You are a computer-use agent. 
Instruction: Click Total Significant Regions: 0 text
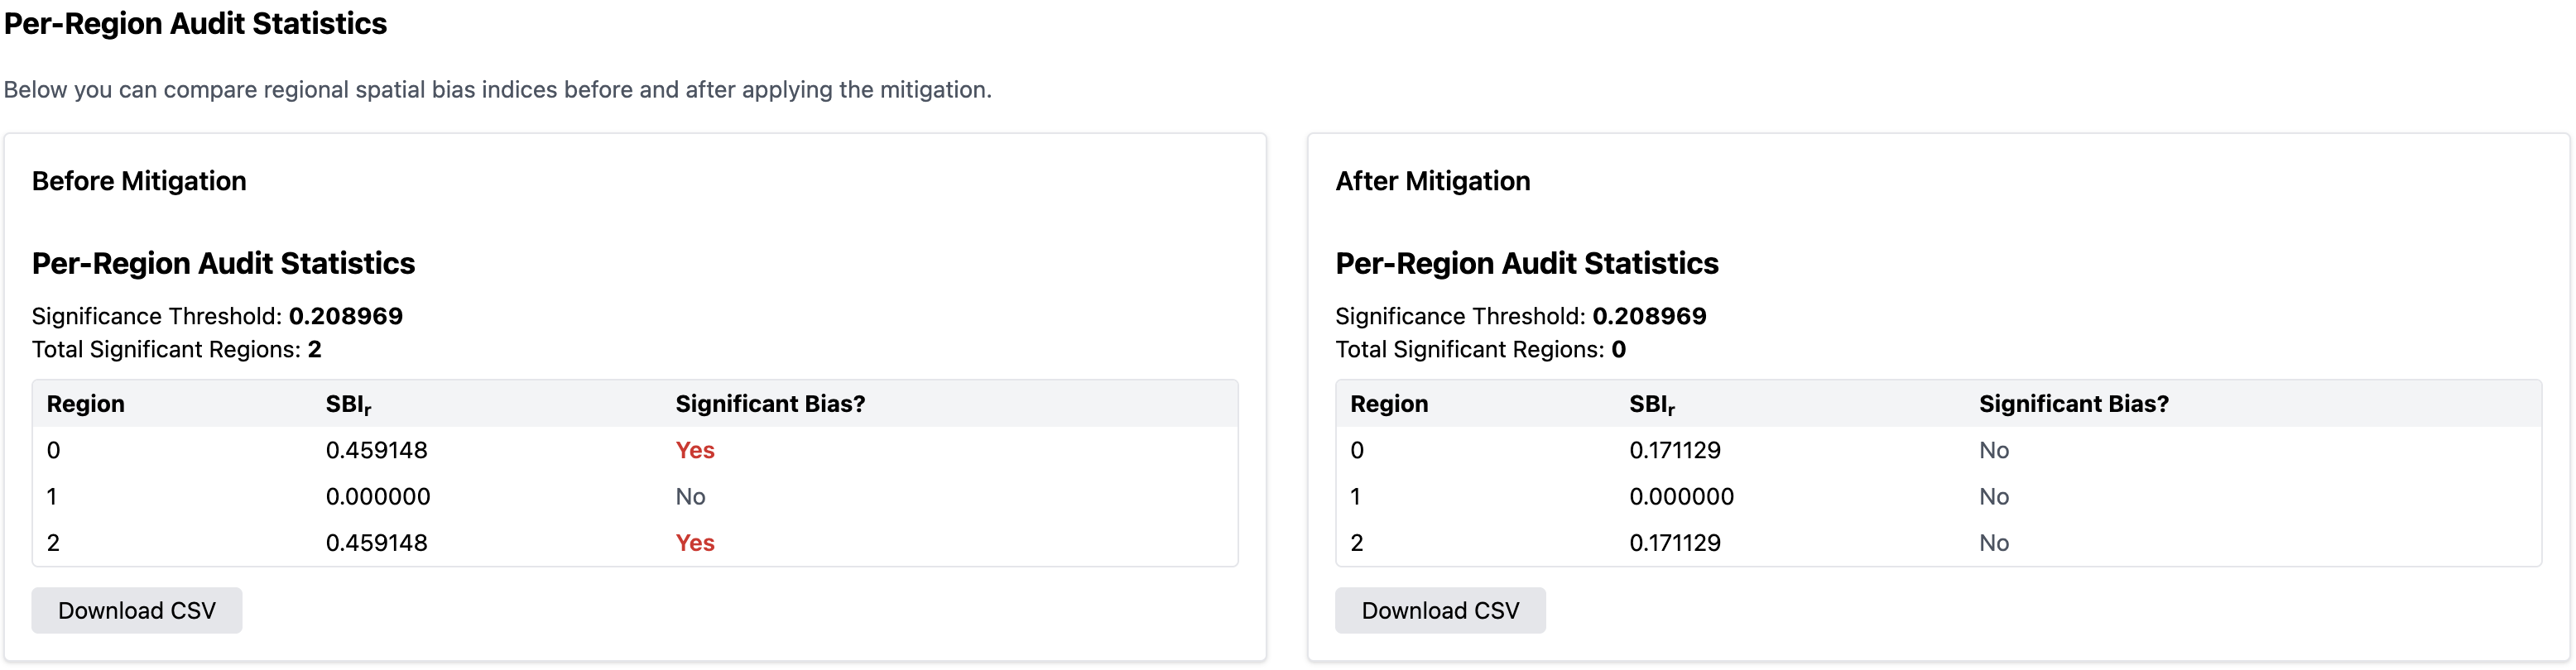1481,349
